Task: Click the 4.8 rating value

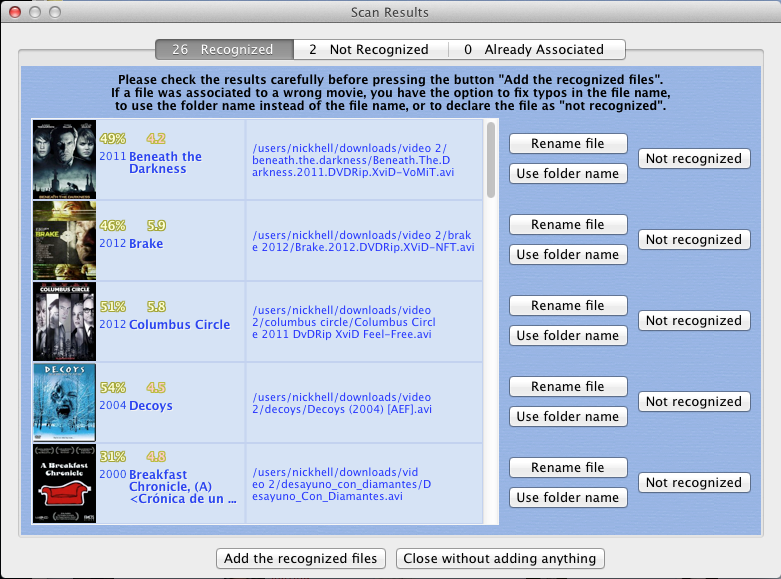Action: pos(156,456)
